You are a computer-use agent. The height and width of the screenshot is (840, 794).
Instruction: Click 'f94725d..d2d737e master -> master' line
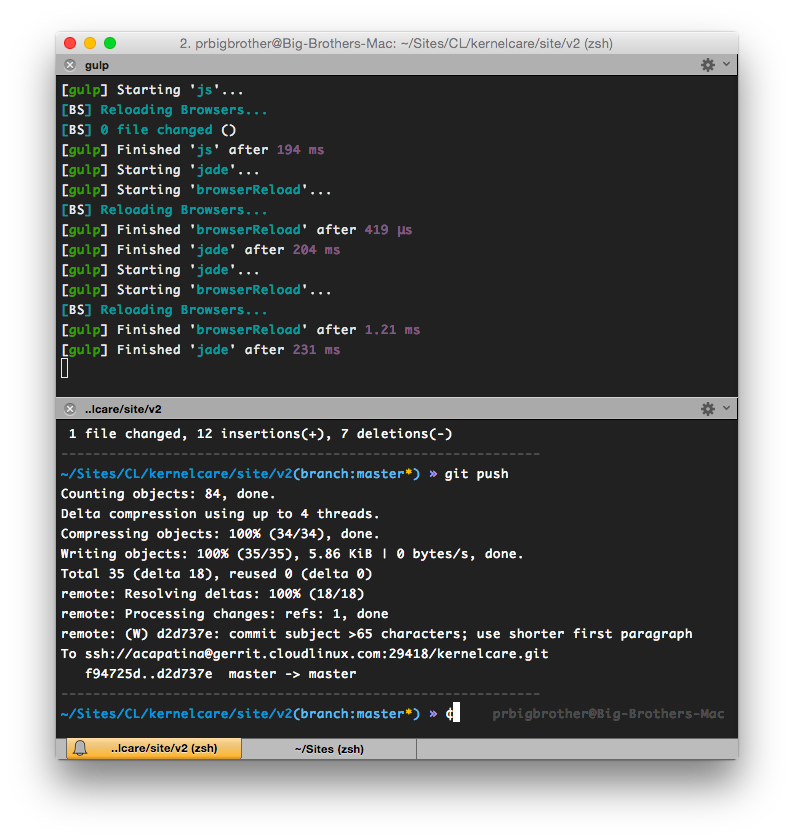coord(220,674)
